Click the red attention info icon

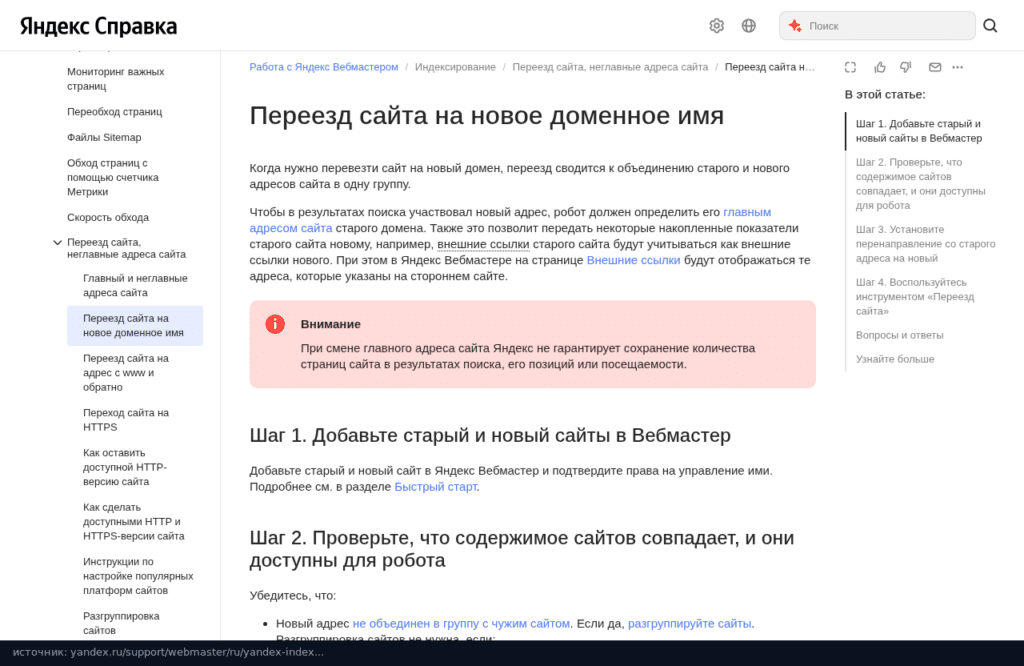point(275,324)
